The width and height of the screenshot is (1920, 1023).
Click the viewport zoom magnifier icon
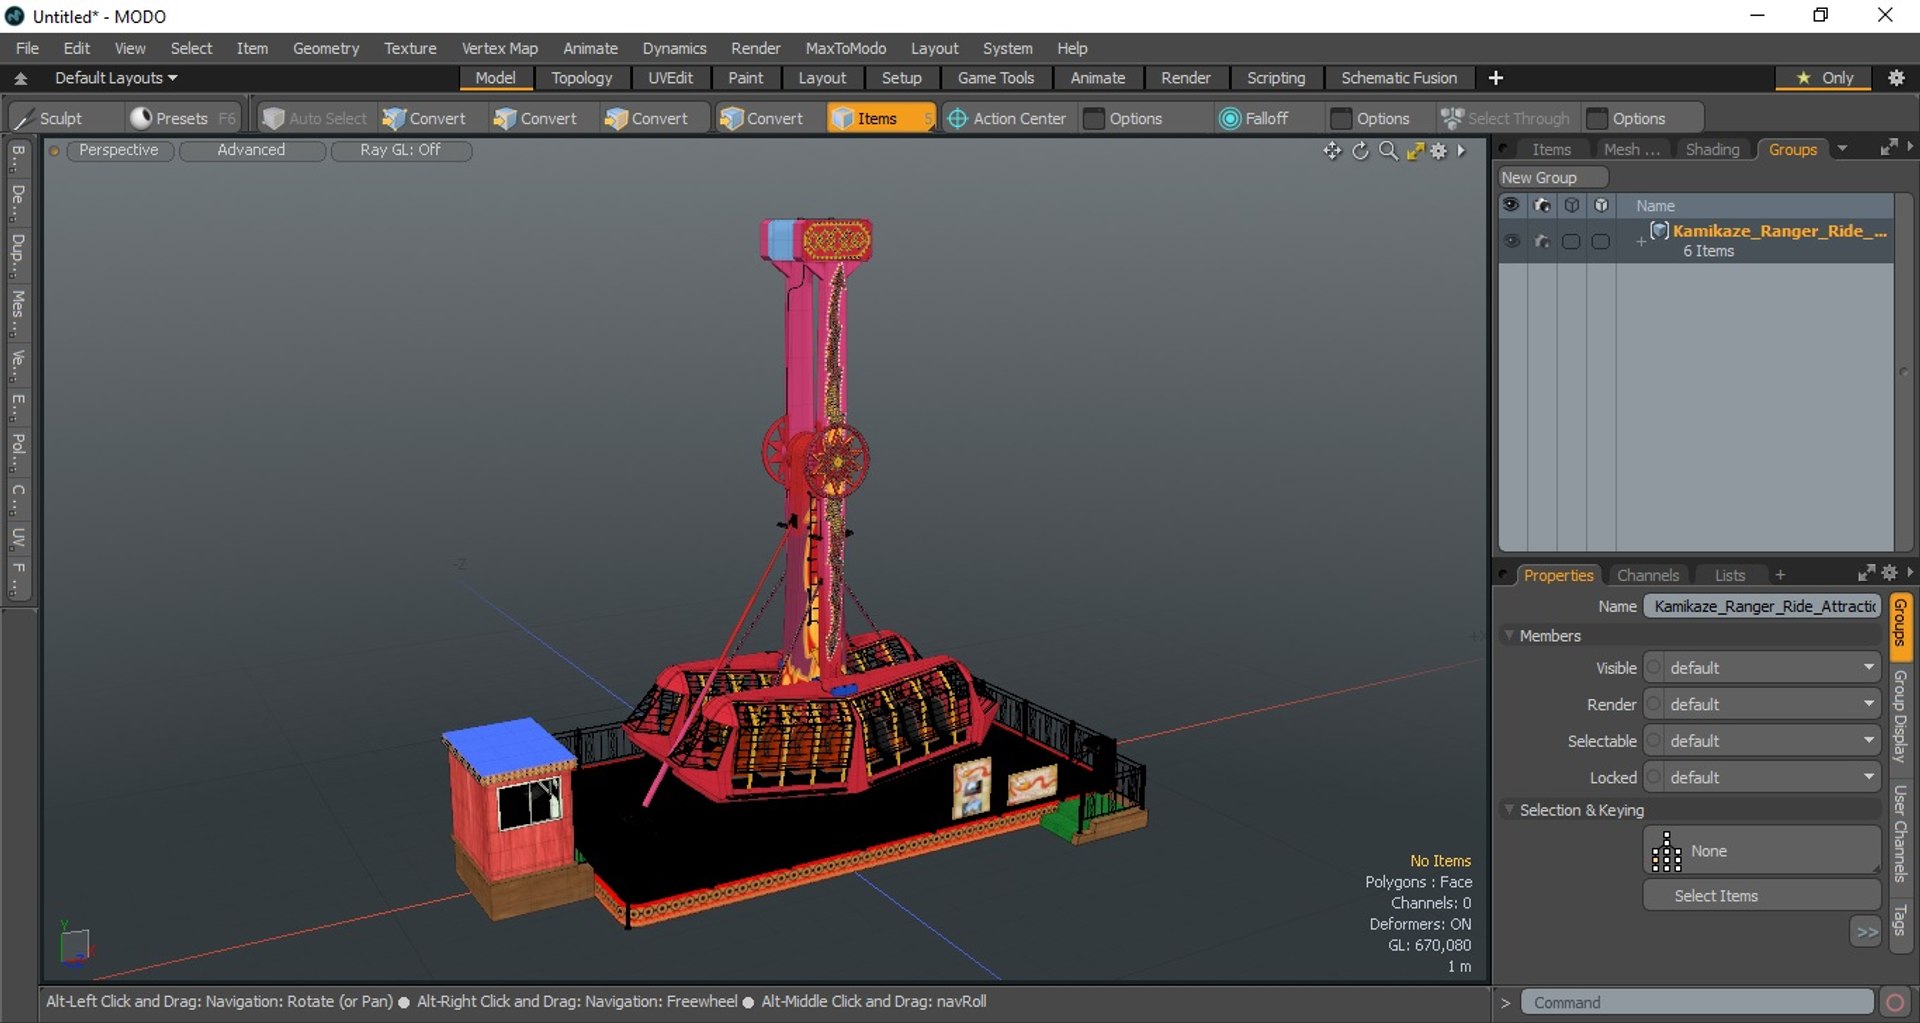[1388, 150]
